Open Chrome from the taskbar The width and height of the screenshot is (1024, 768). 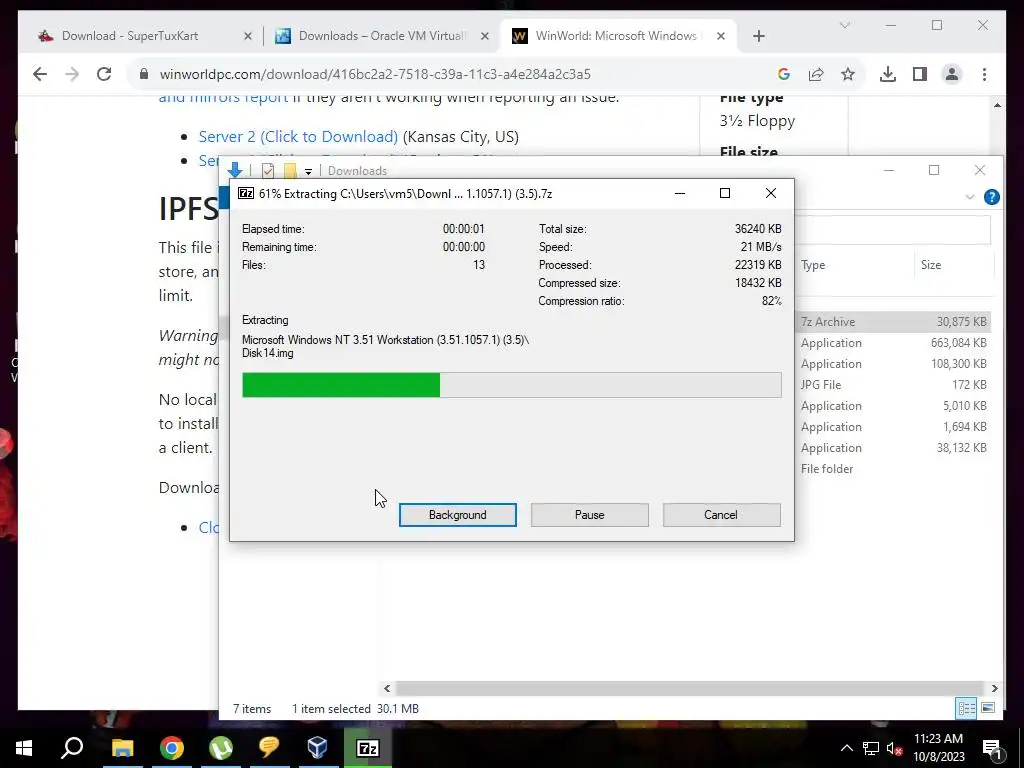[x=172, y=748]
